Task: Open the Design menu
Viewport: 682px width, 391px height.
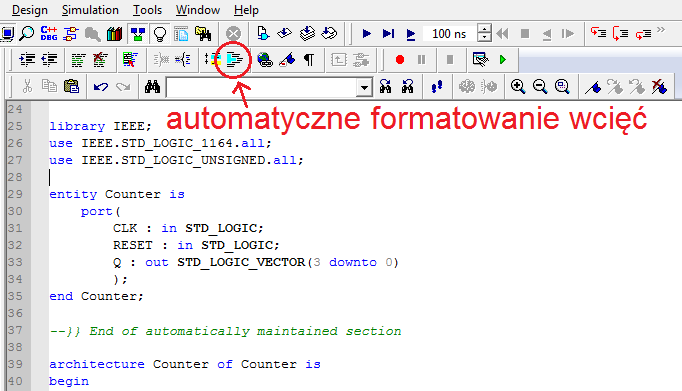Action: pyautogui.click(x=30, y=10)
